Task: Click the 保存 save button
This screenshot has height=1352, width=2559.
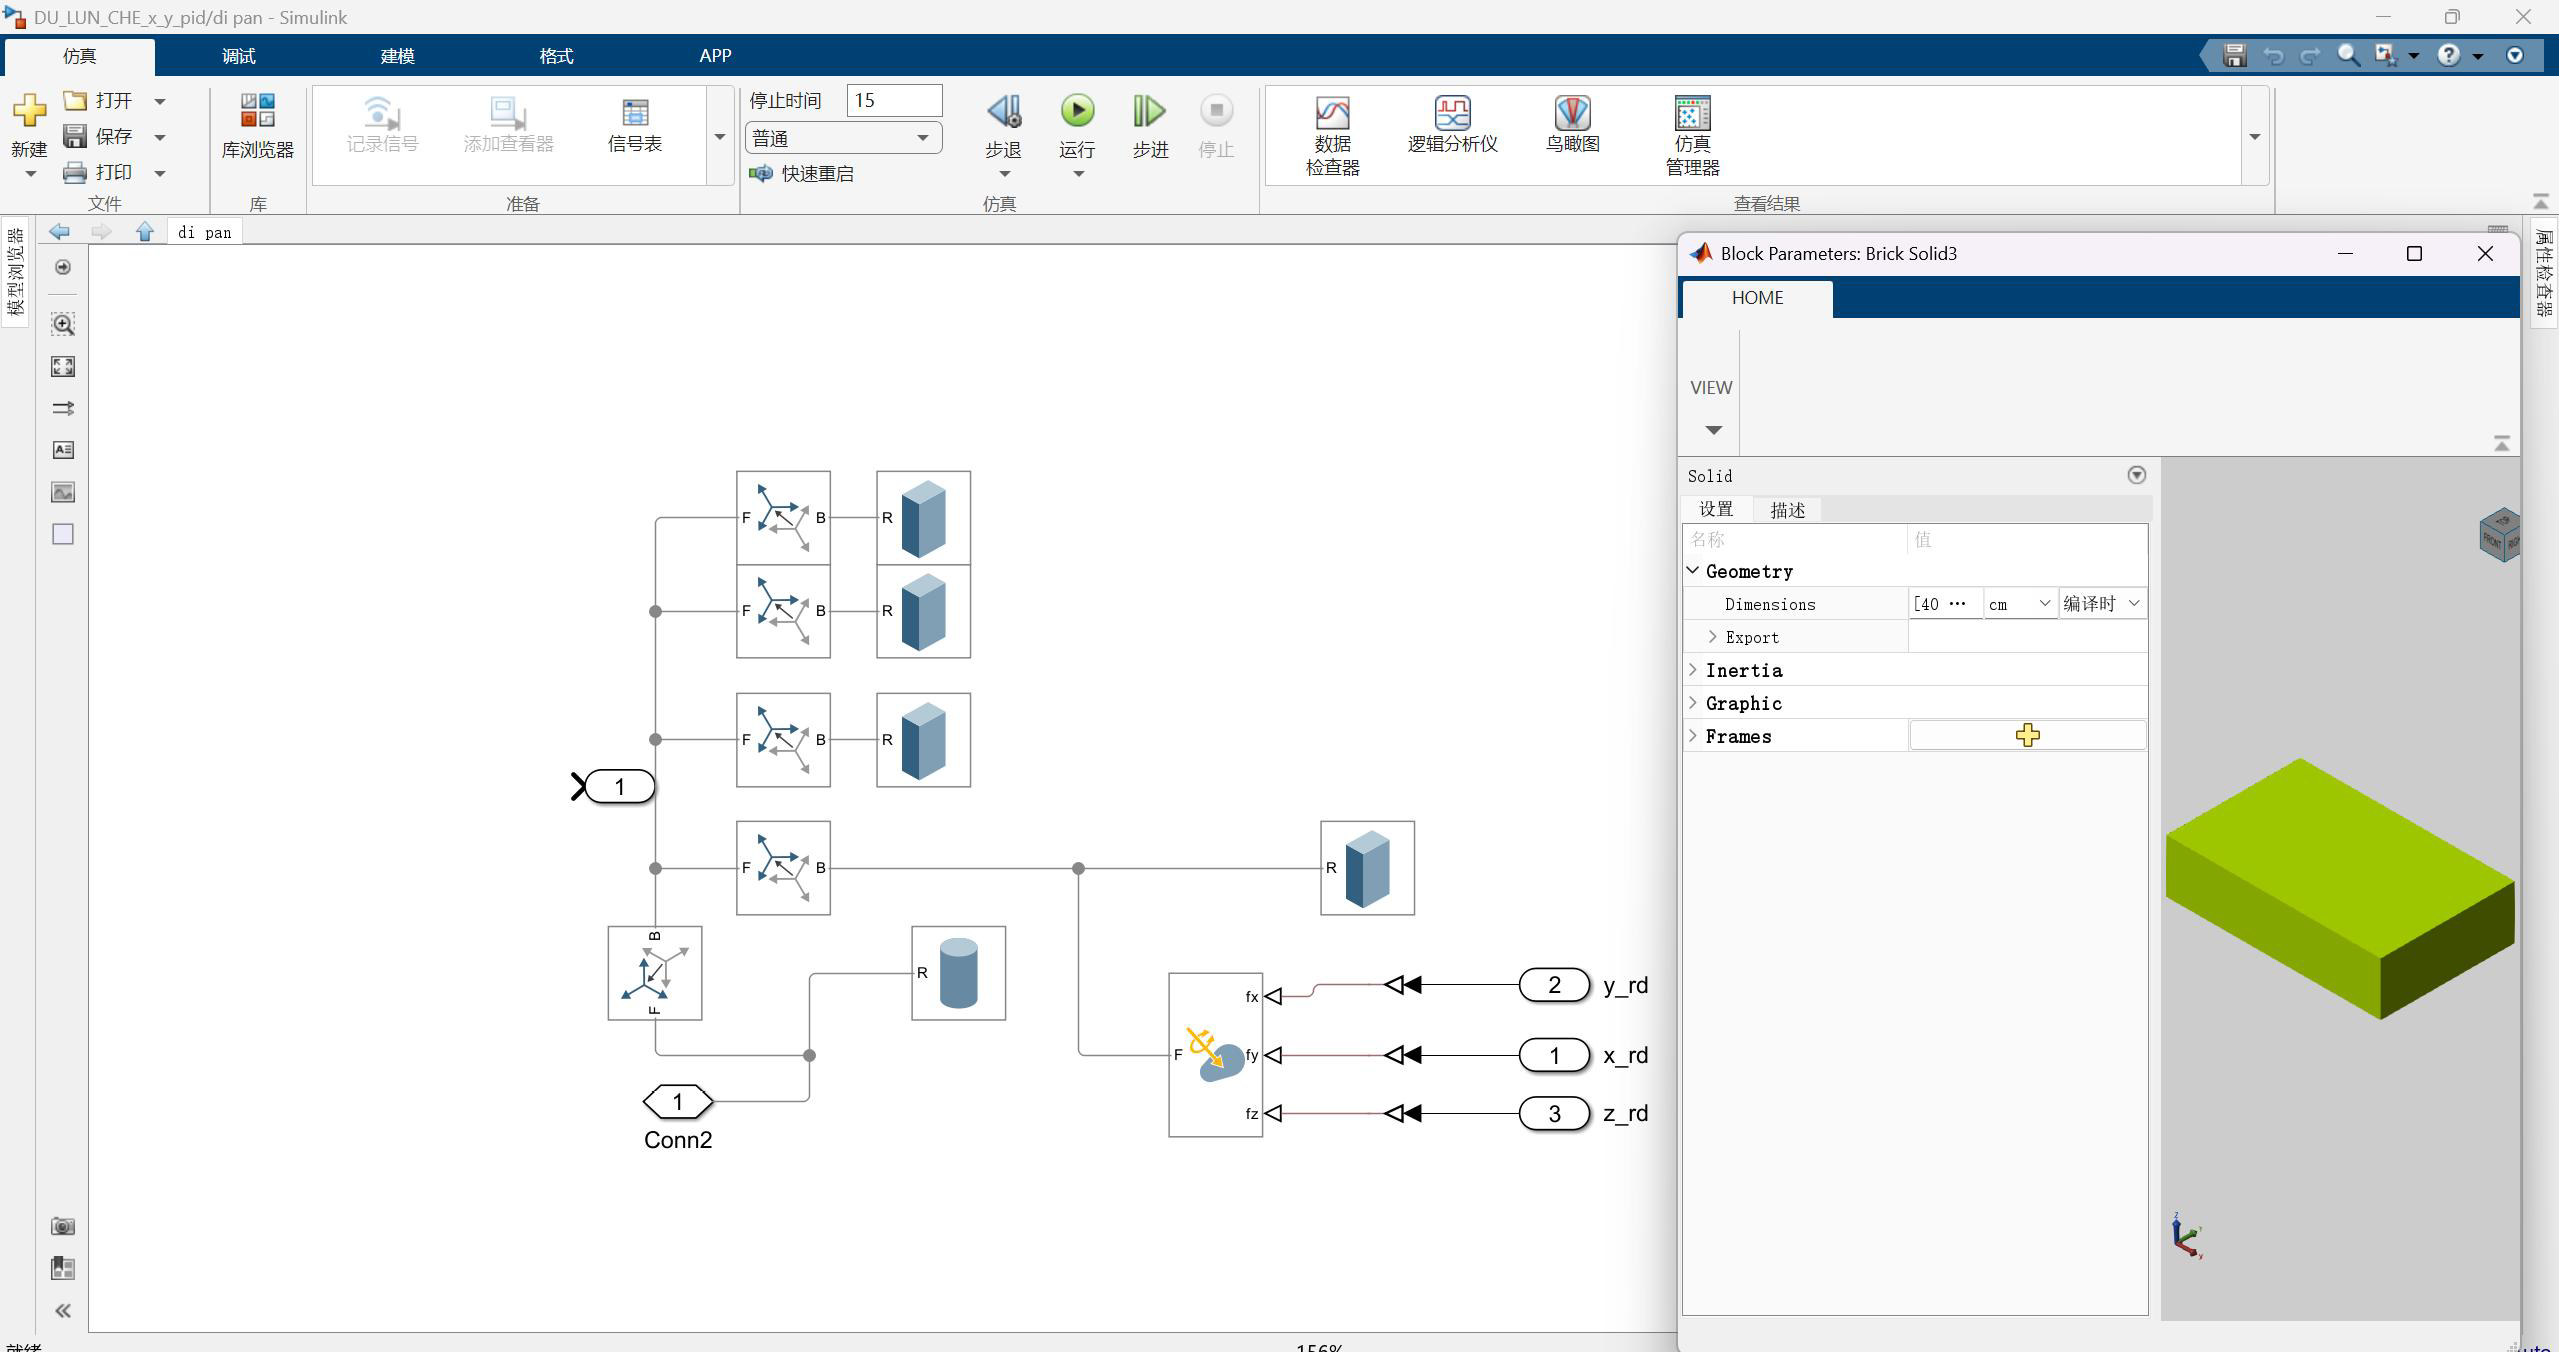Action: (100, 136)
